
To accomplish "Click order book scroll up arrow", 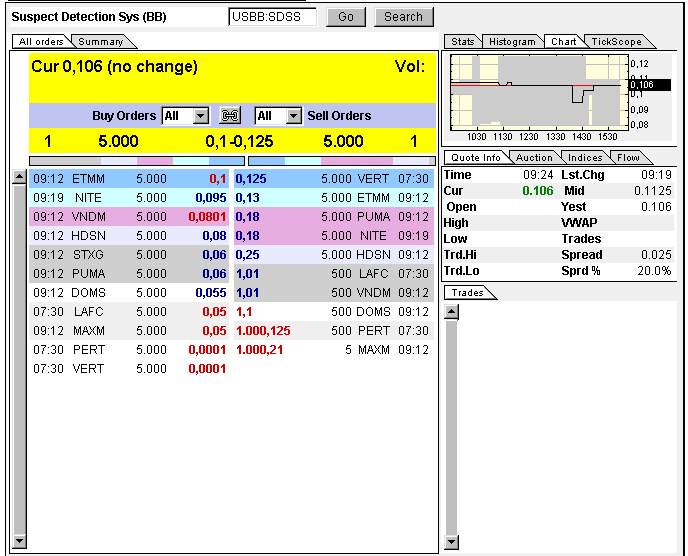I will click(19, 177).
